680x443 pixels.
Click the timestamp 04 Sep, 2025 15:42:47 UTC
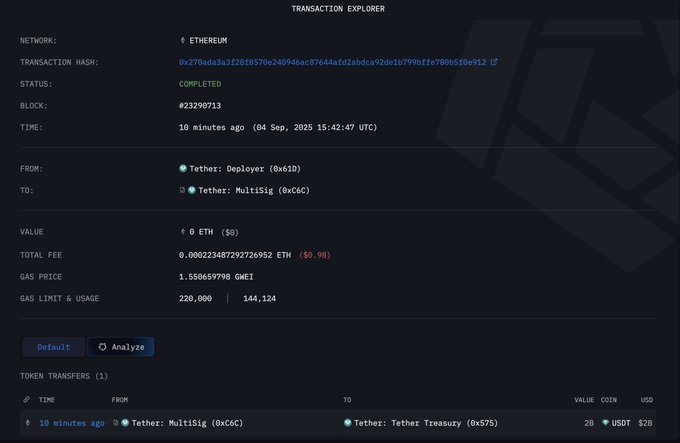click(x=315, y=127)
